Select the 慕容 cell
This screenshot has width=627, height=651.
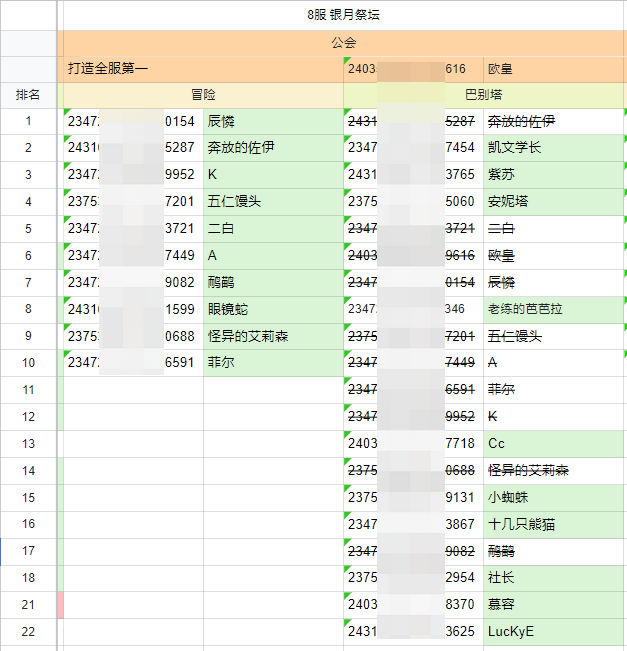click(552, 605)
